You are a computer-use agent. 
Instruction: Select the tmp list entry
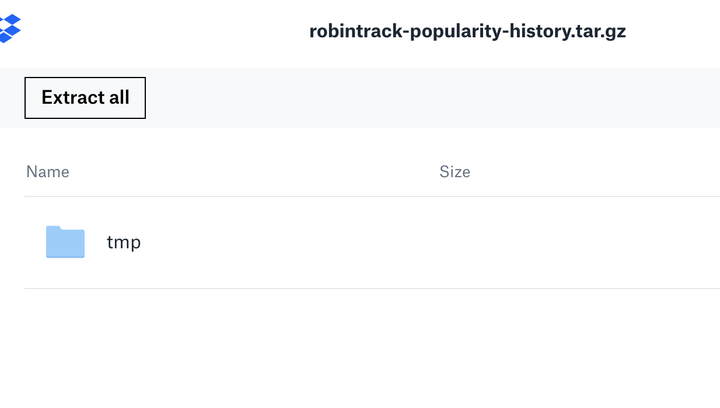372,242
